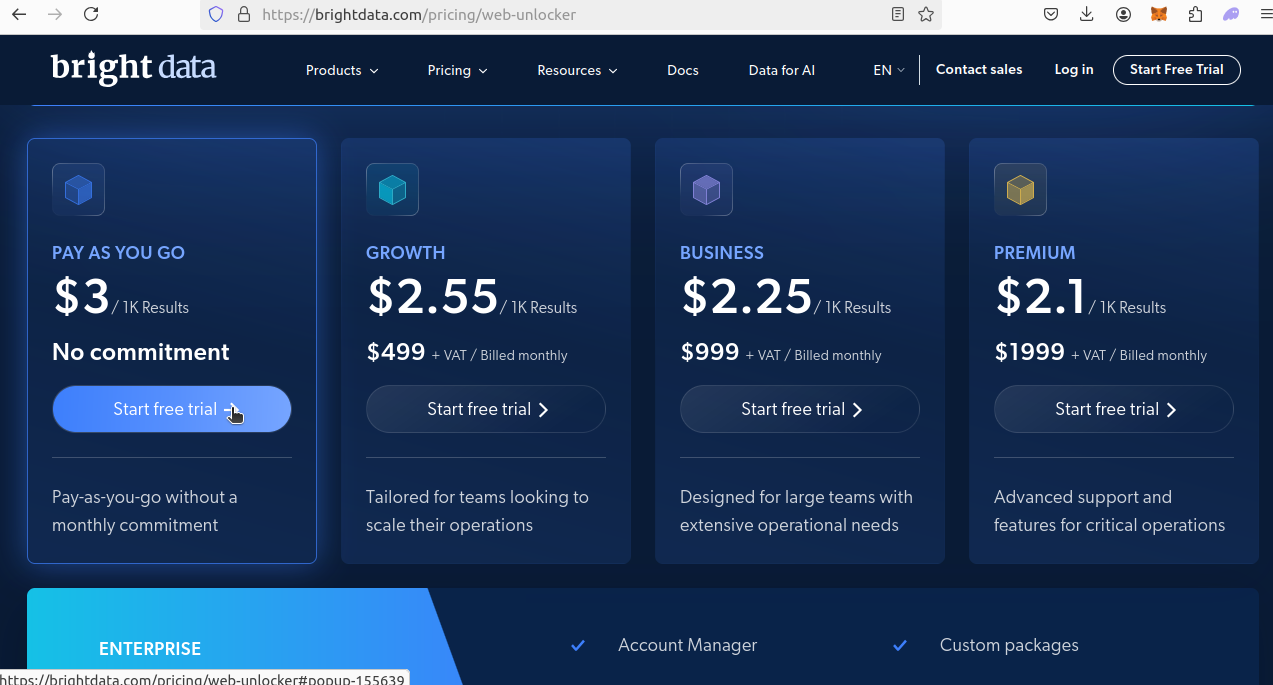The image size is (1273, 685).
Task: Start free trial for Growth plan
Action: click(486, 409)
